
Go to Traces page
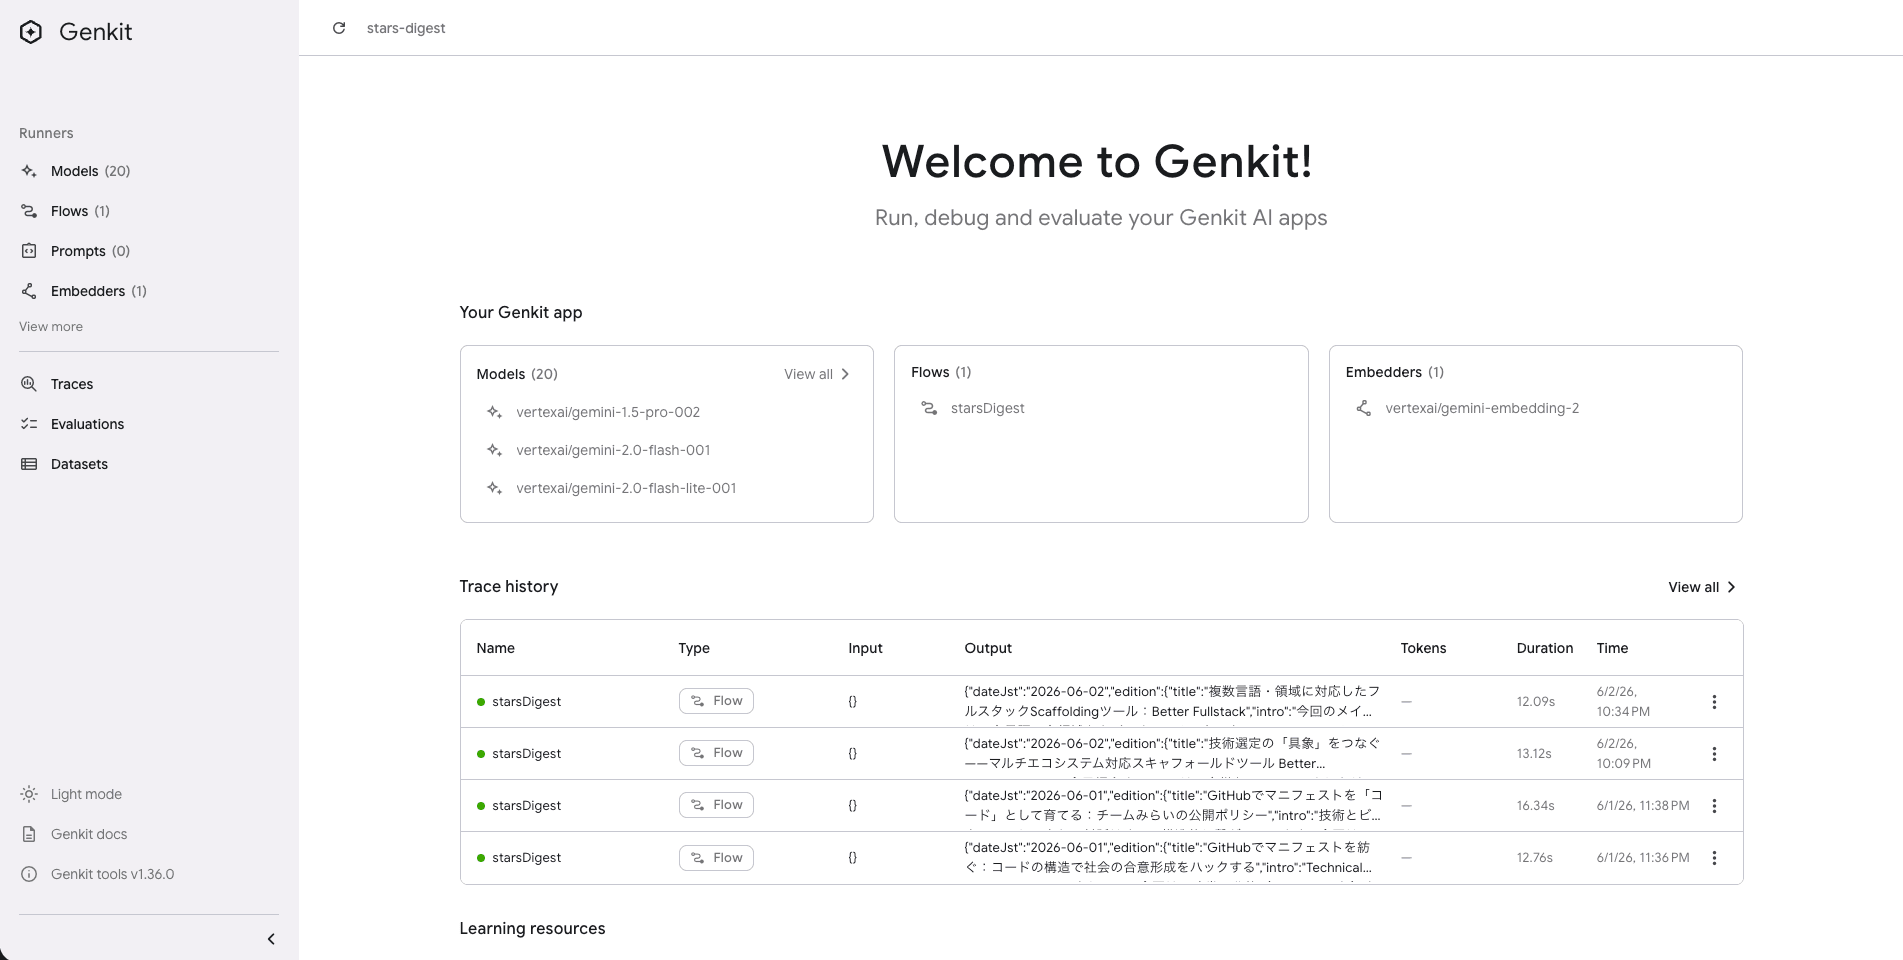[72, 384]
